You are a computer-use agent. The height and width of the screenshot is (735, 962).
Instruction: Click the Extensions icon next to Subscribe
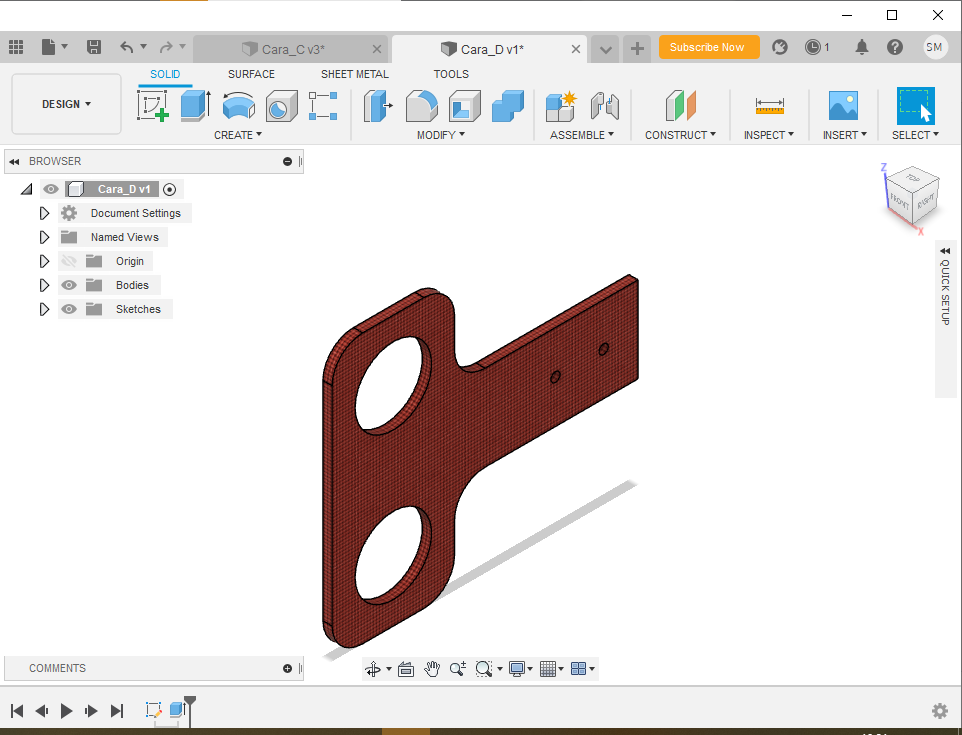coord(780,47)
